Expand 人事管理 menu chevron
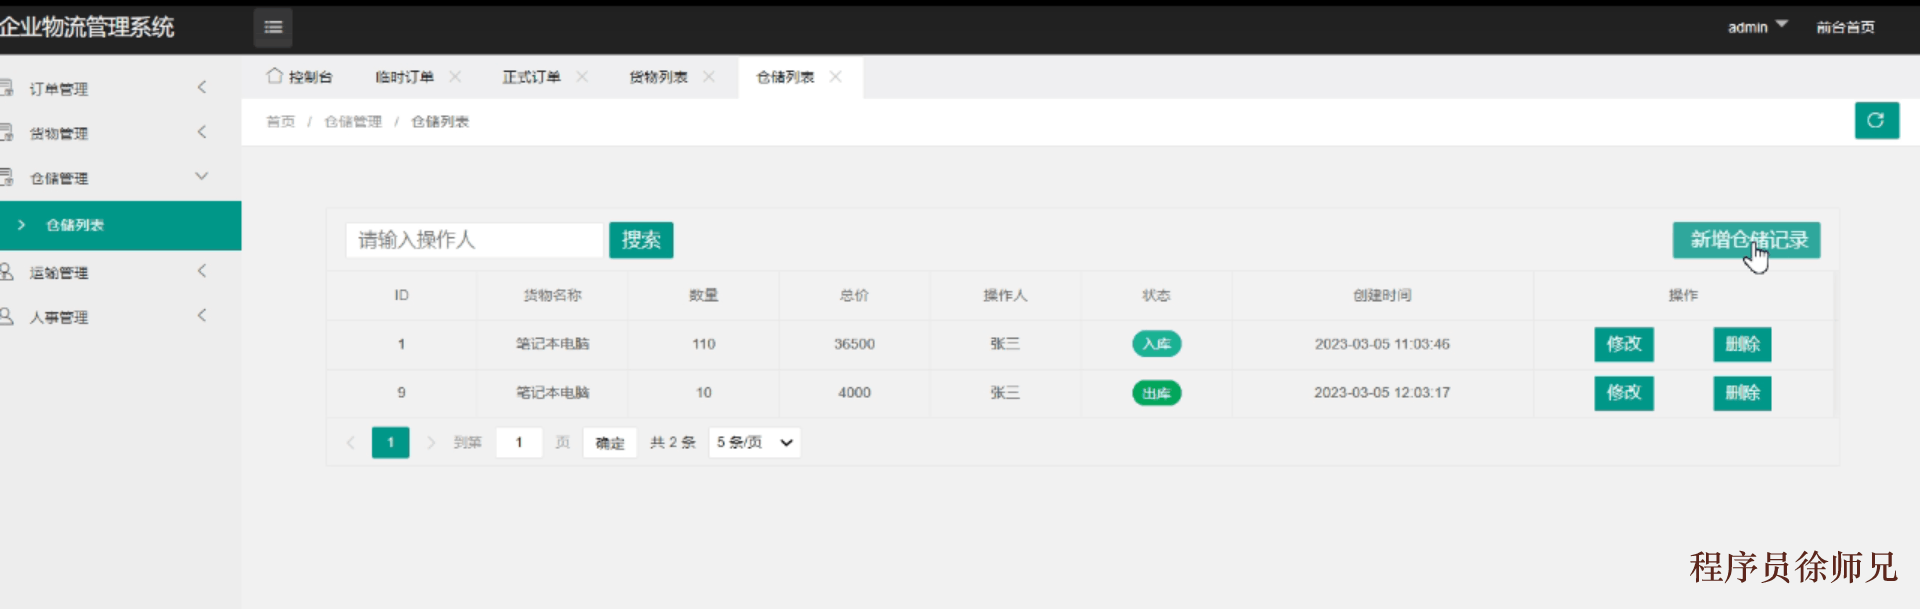 click(202, 316)
